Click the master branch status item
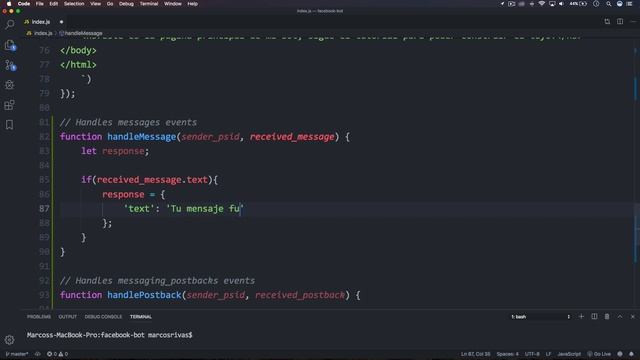Screen dimensions: 640x360 pos(17,354)
